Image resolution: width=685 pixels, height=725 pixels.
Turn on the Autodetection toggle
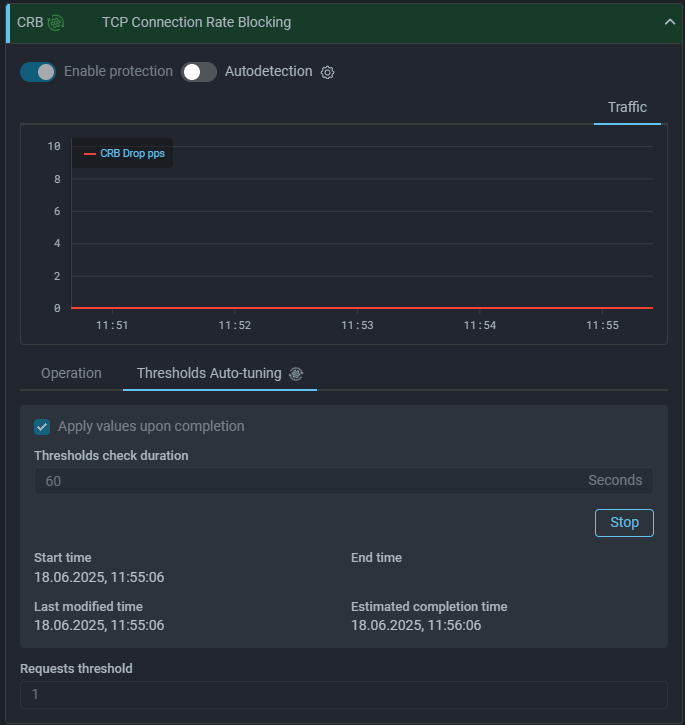(x=199, y=72)
